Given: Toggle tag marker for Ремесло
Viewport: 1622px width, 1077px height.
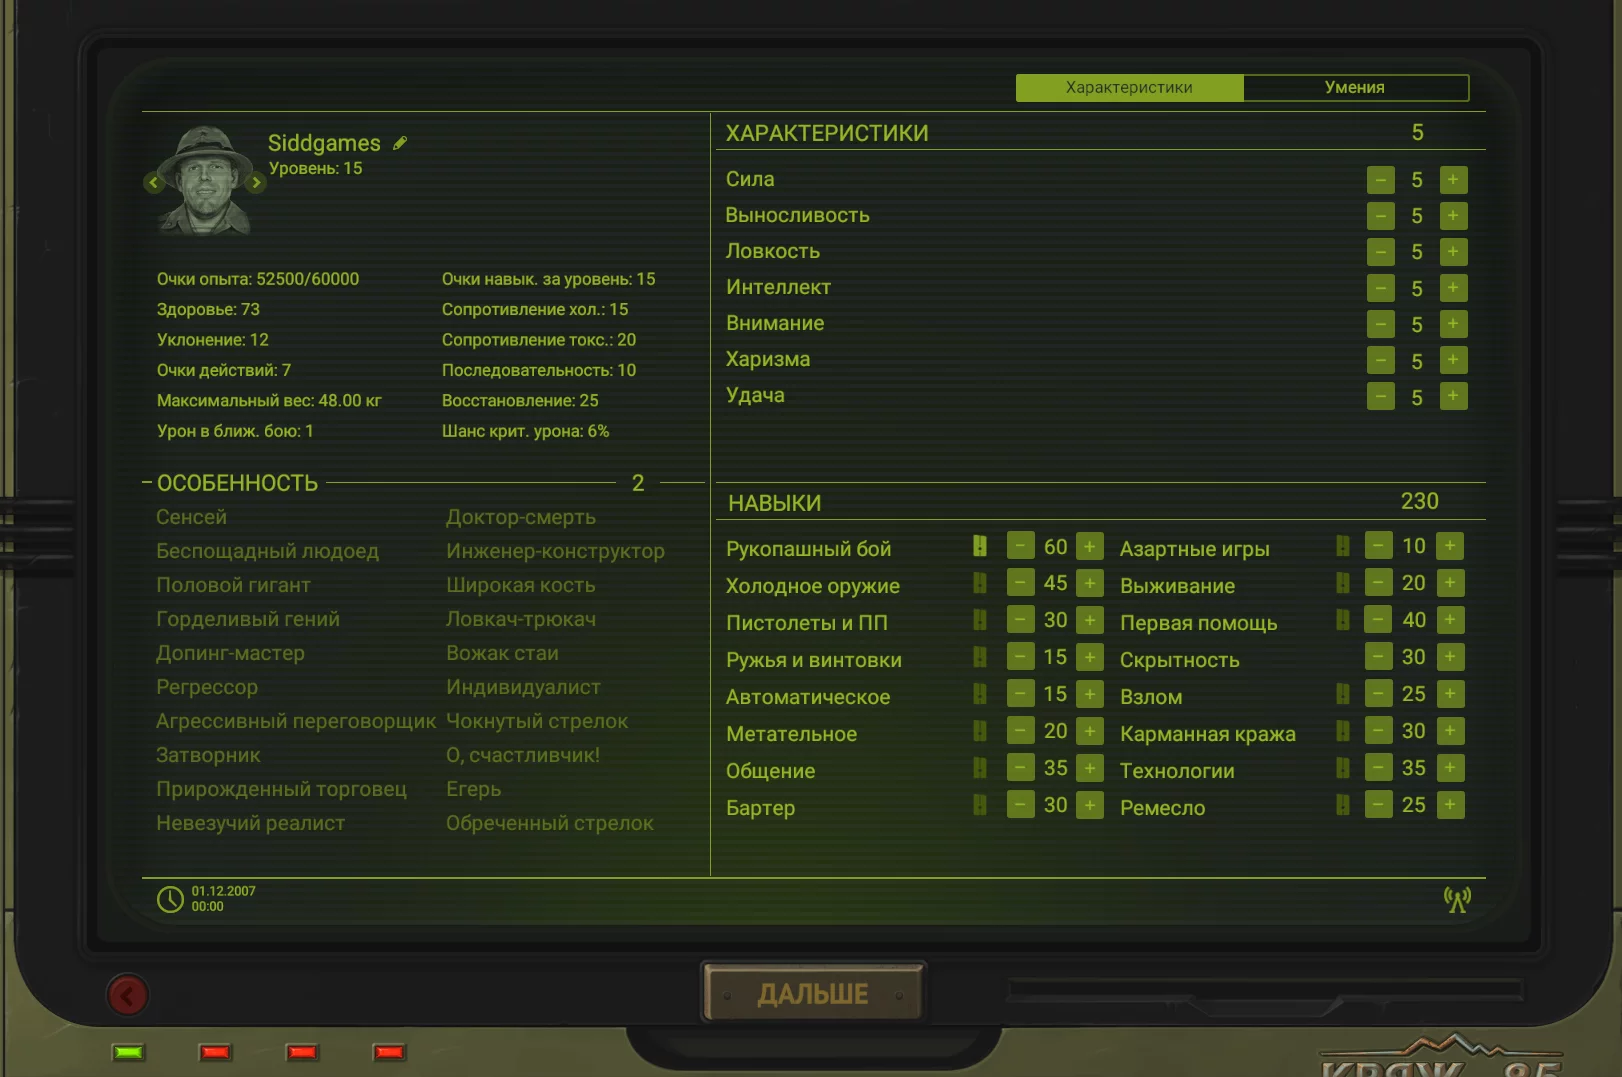Looking at the screenshot, I should 1343,805.
